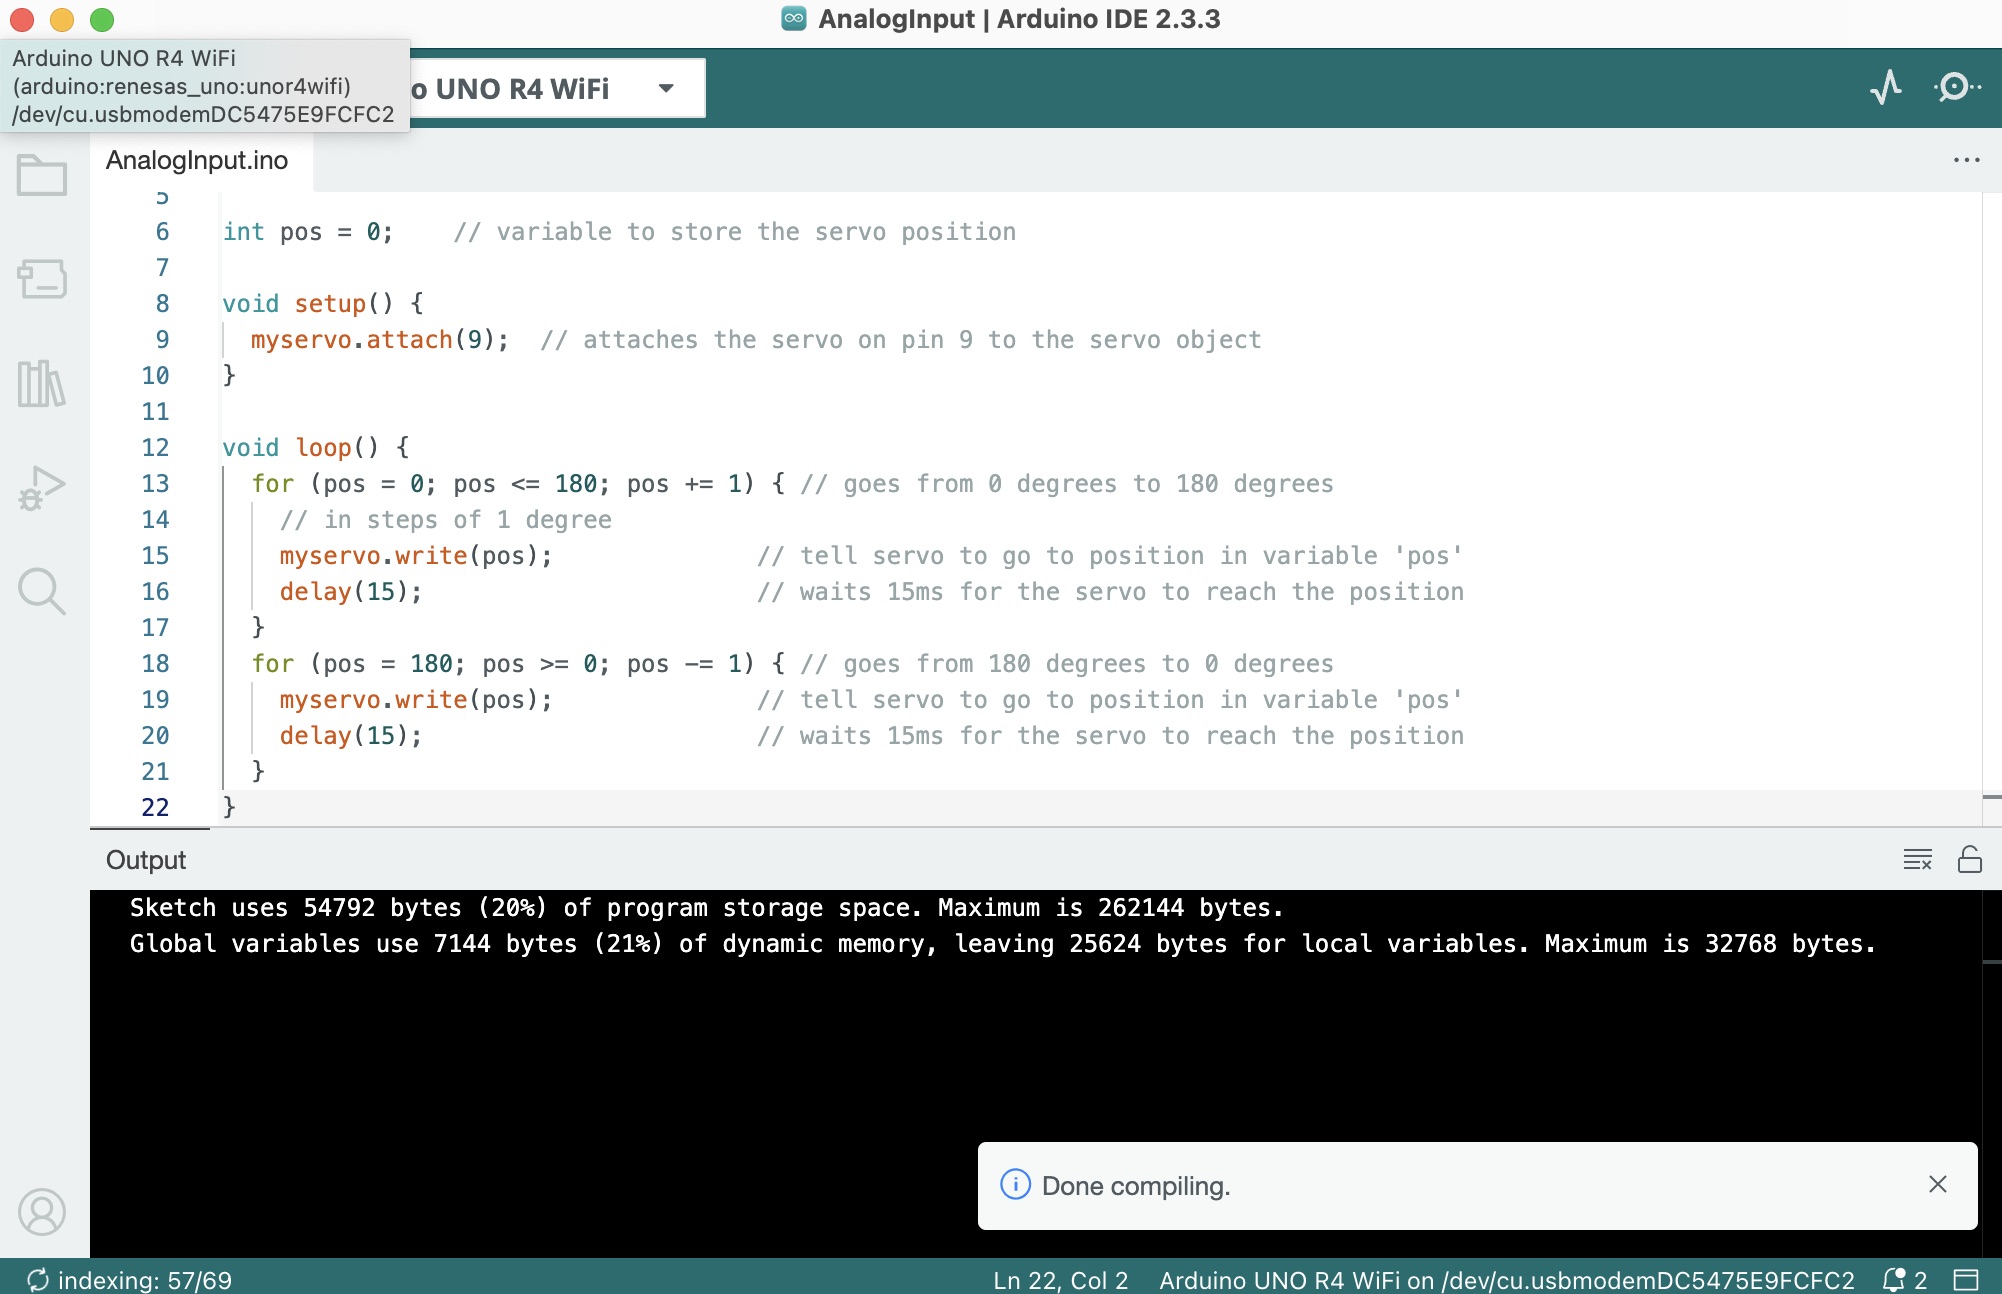Click the board port info in status bar

[1506, 1280]
